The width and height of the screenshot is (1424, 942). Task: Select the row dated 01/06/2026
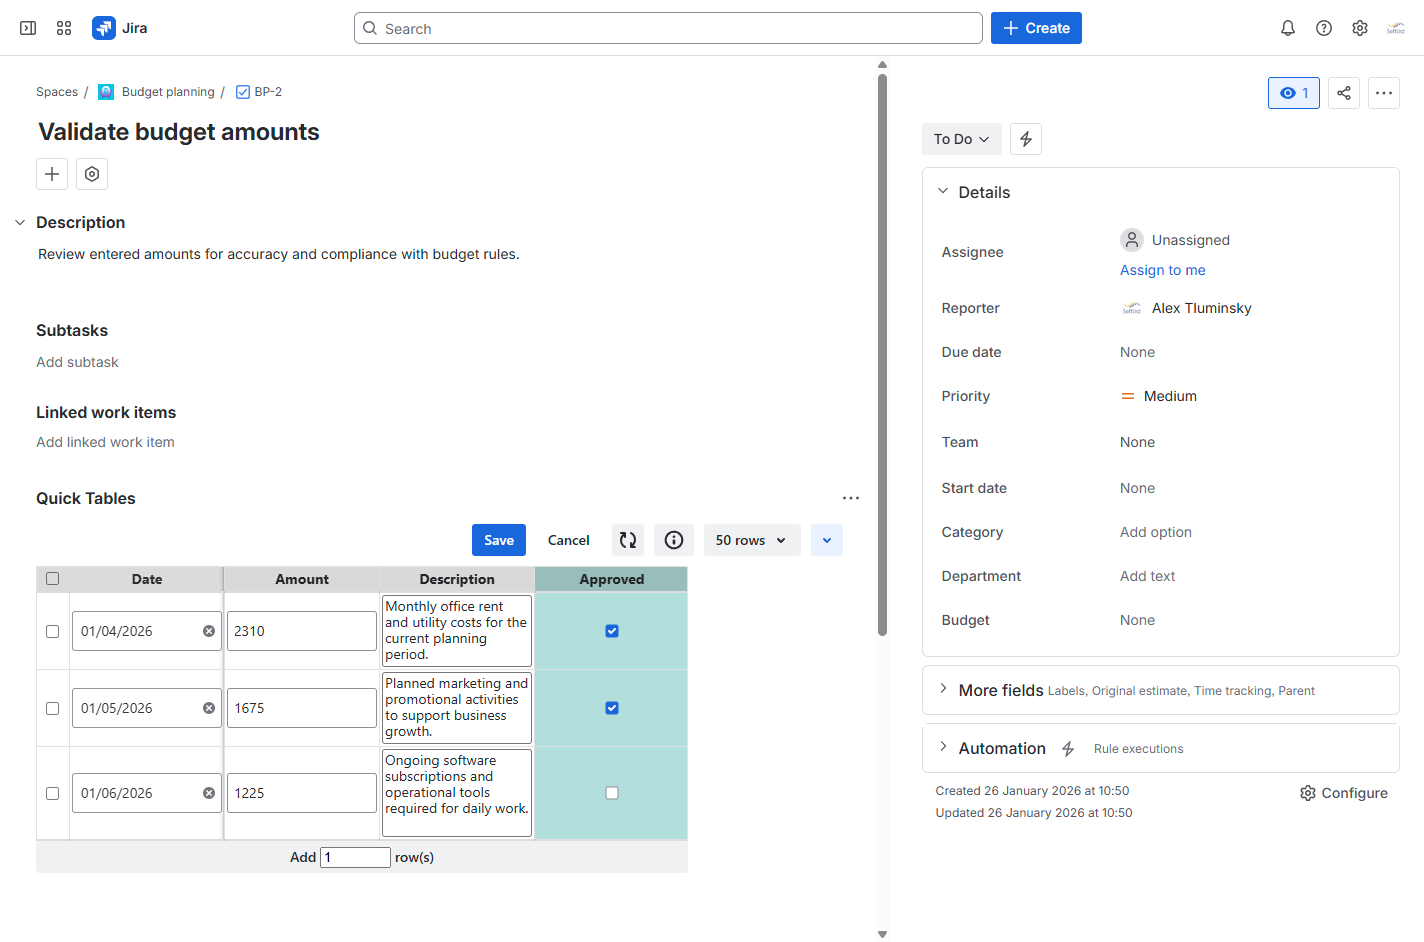[x=53, y=793]
